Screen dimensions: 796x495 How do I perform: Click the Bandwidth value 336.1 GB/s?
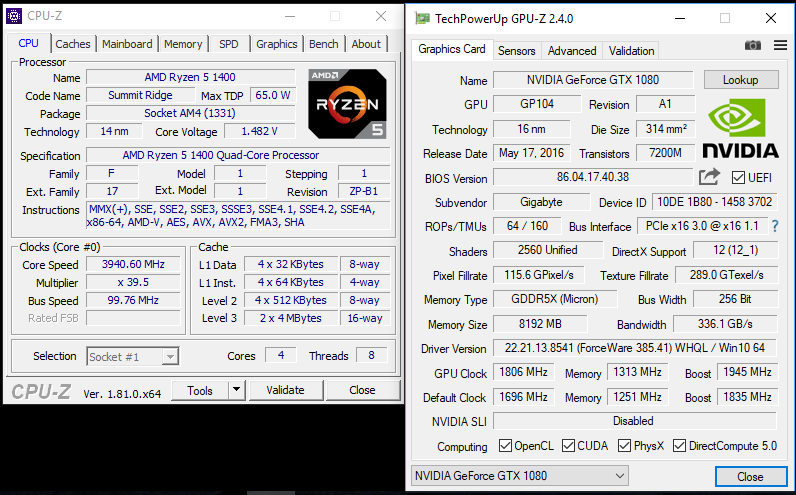725,324
